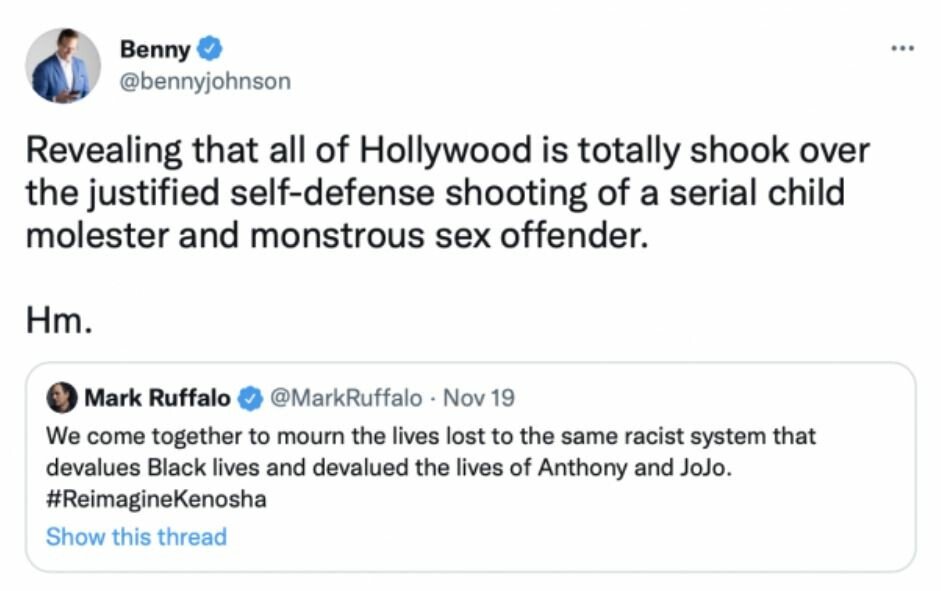Image resolution: width=941 pixels, height=591 pixels.
Task: Open Benny's profile picture
Action: [62, 66]
